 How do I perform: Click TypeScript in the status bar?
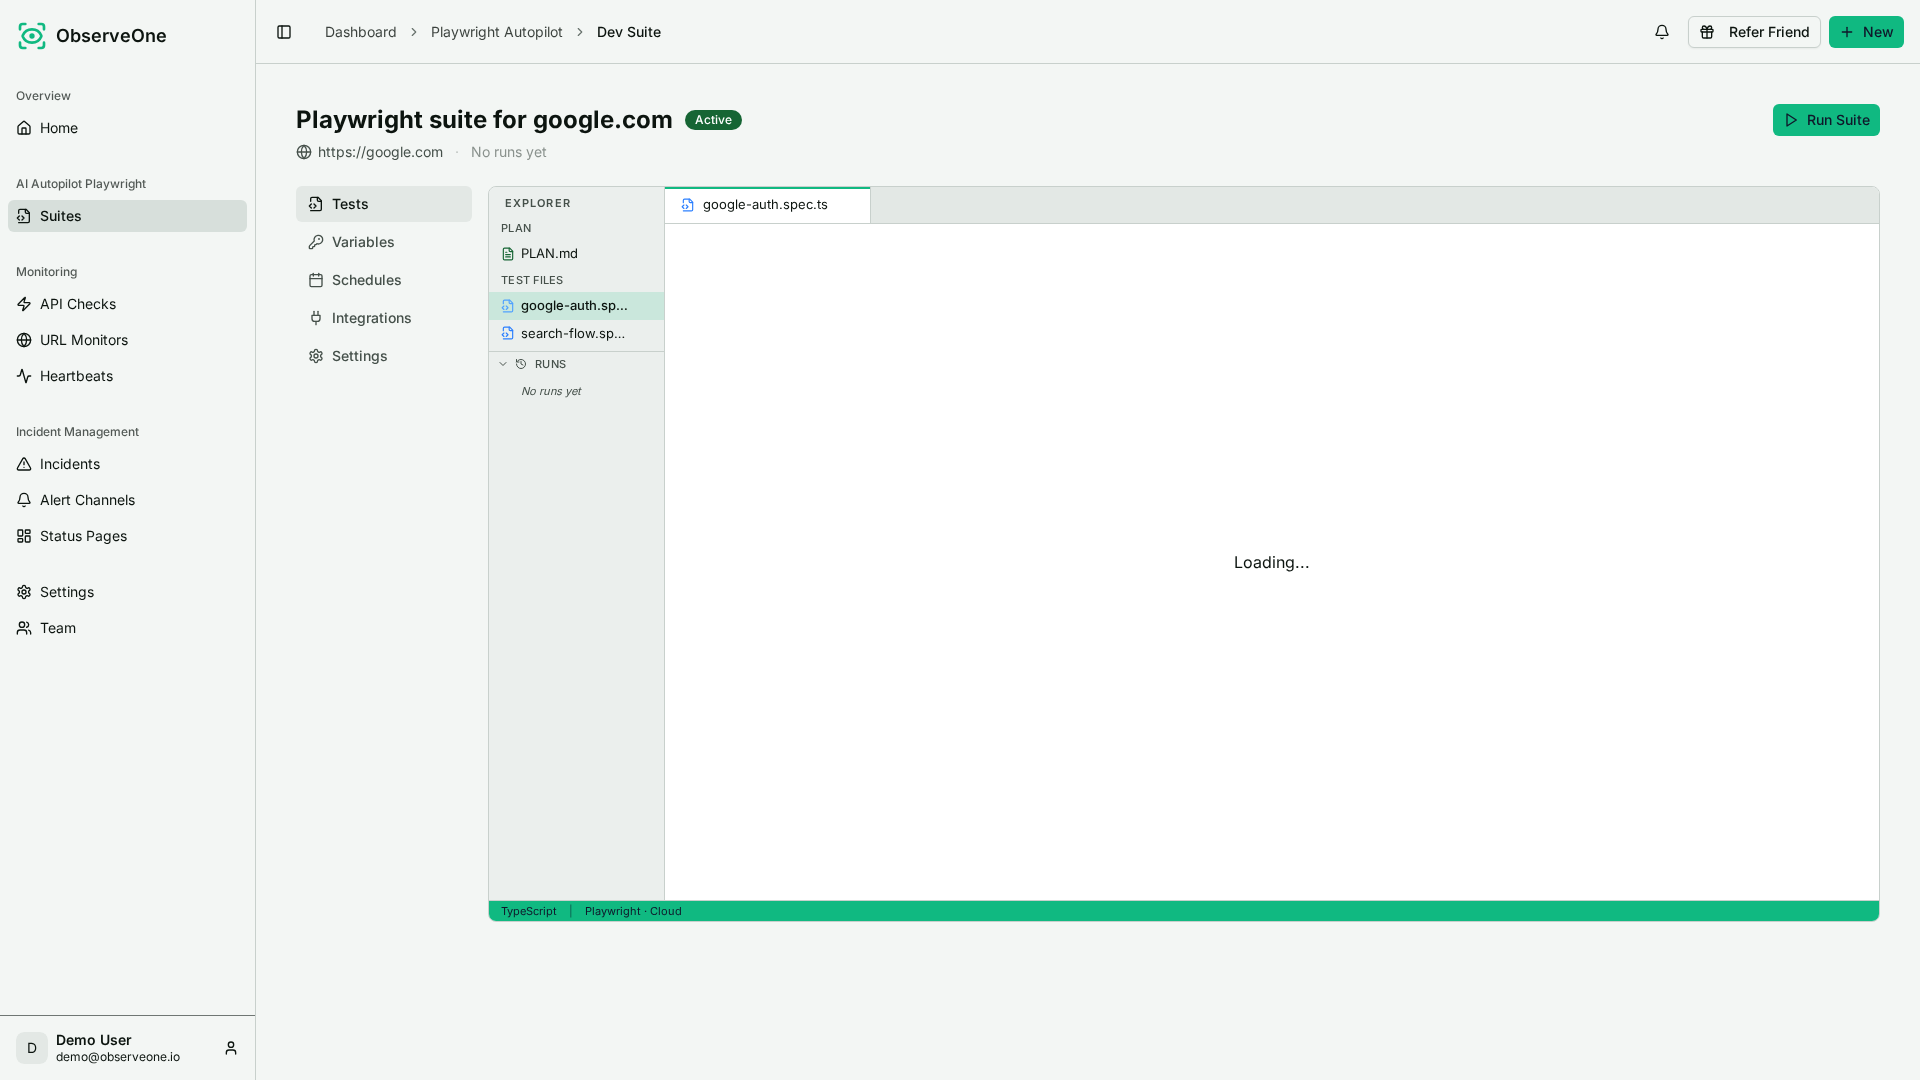(528, 911)
